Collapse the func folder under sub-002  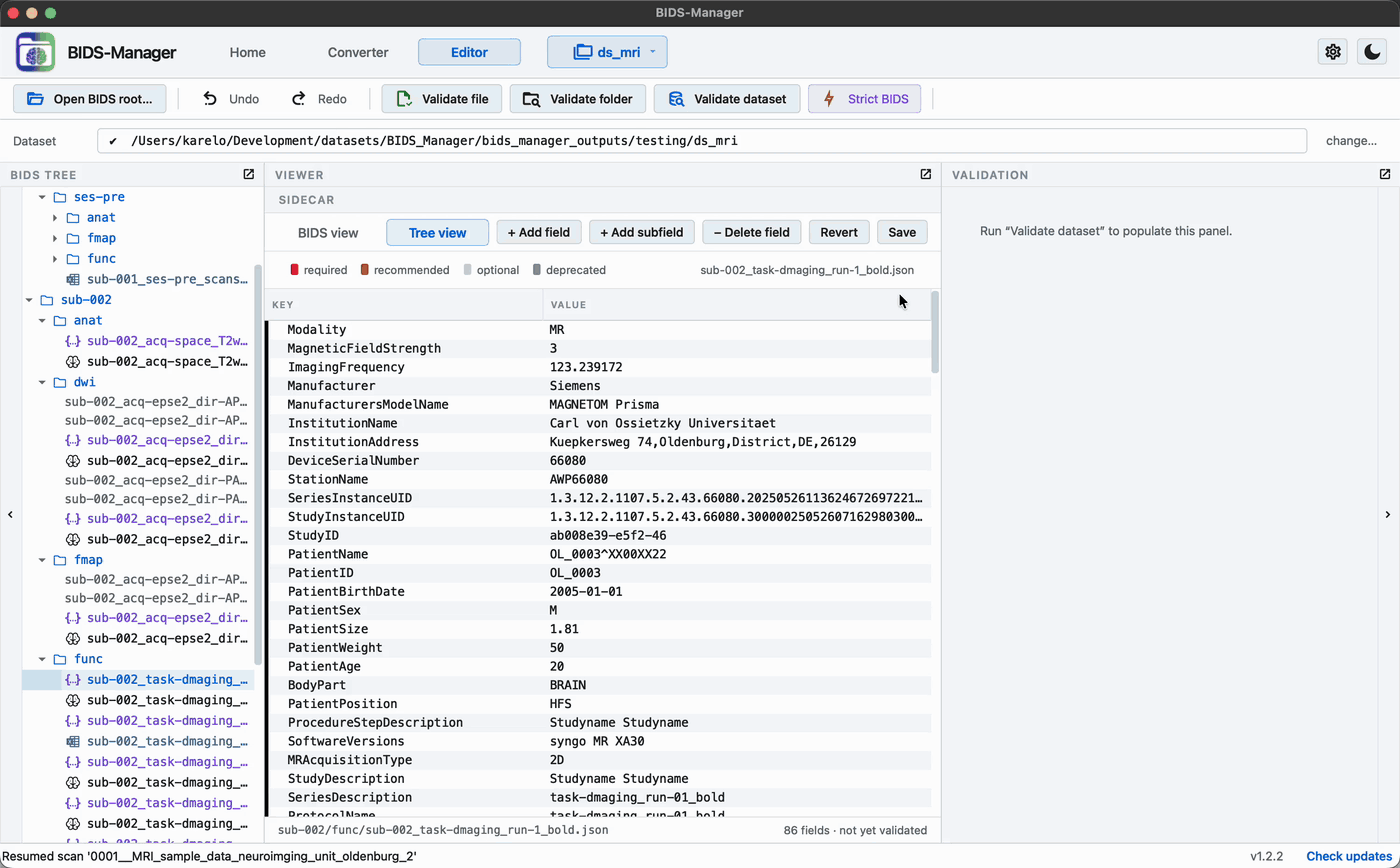pos(42,659)
